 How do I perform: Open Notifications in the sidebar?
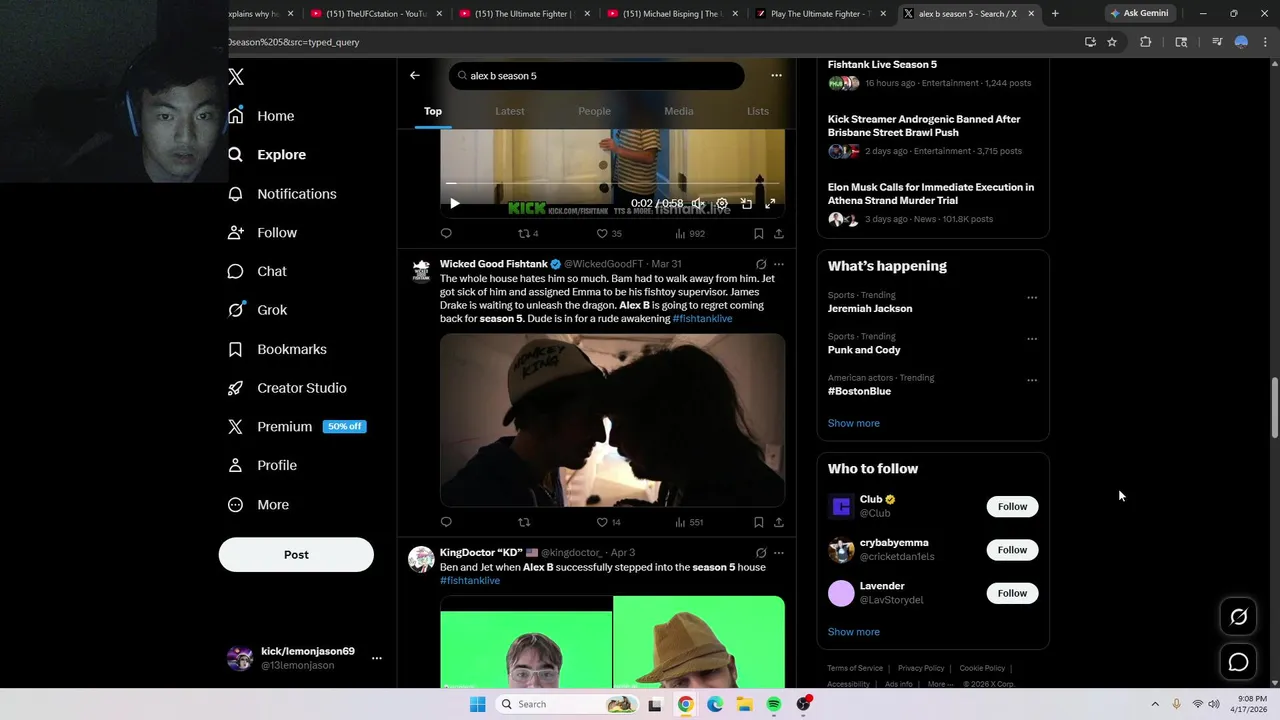click(x=282, y=194)
